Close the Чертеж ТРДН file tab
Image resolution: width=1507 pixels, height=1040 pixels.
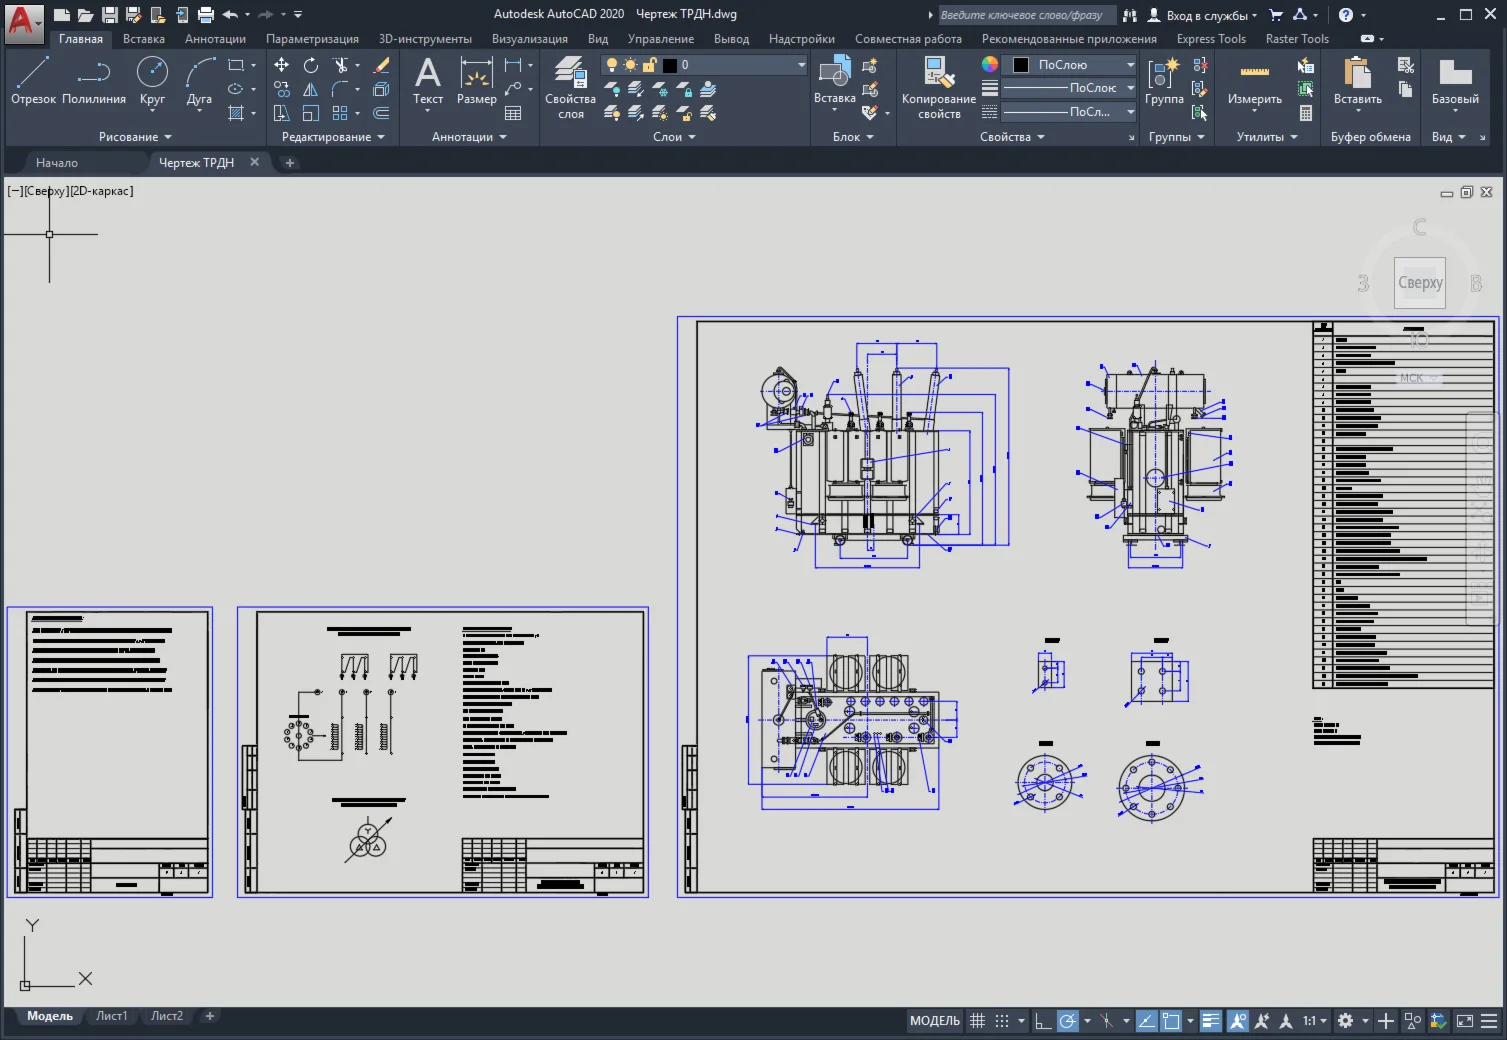[x=255, y=162]
